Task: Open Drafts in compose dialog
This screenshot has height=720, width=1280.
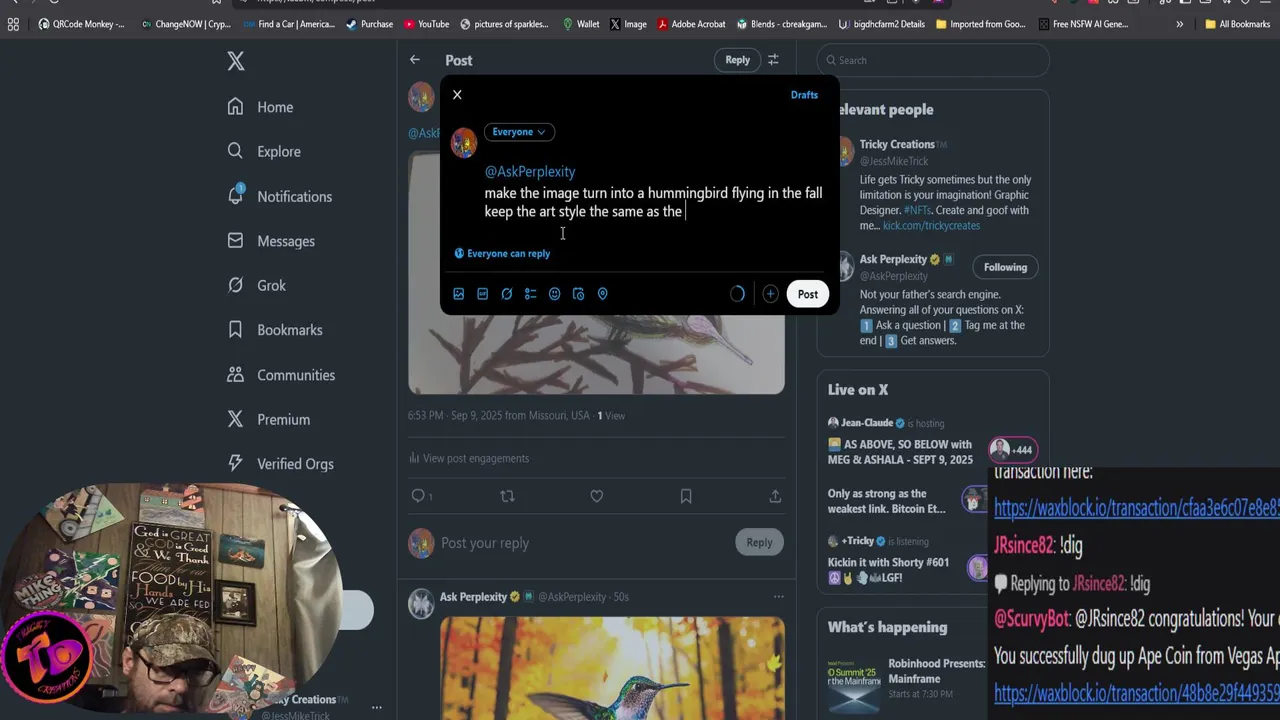Action: [804, 95]
